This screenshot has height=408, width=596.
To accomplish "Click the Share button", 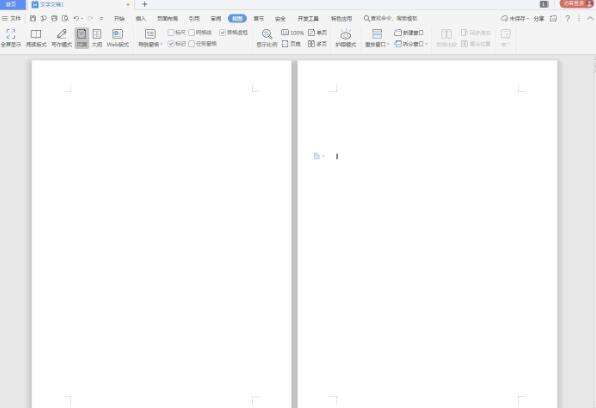I will (539, 18).
